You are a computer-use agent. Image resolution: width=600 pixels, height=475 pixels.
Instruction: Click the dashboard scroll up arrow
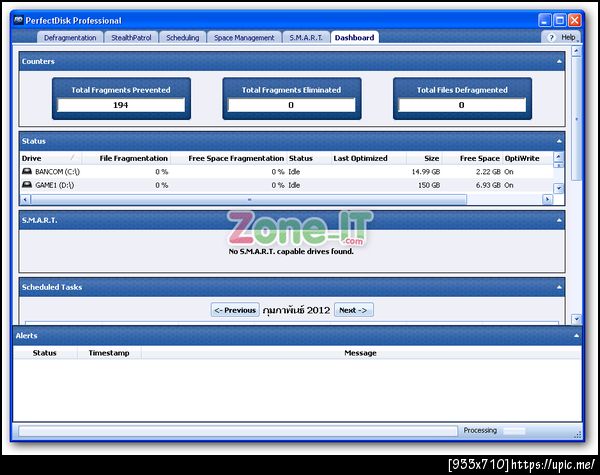(576, 51)
